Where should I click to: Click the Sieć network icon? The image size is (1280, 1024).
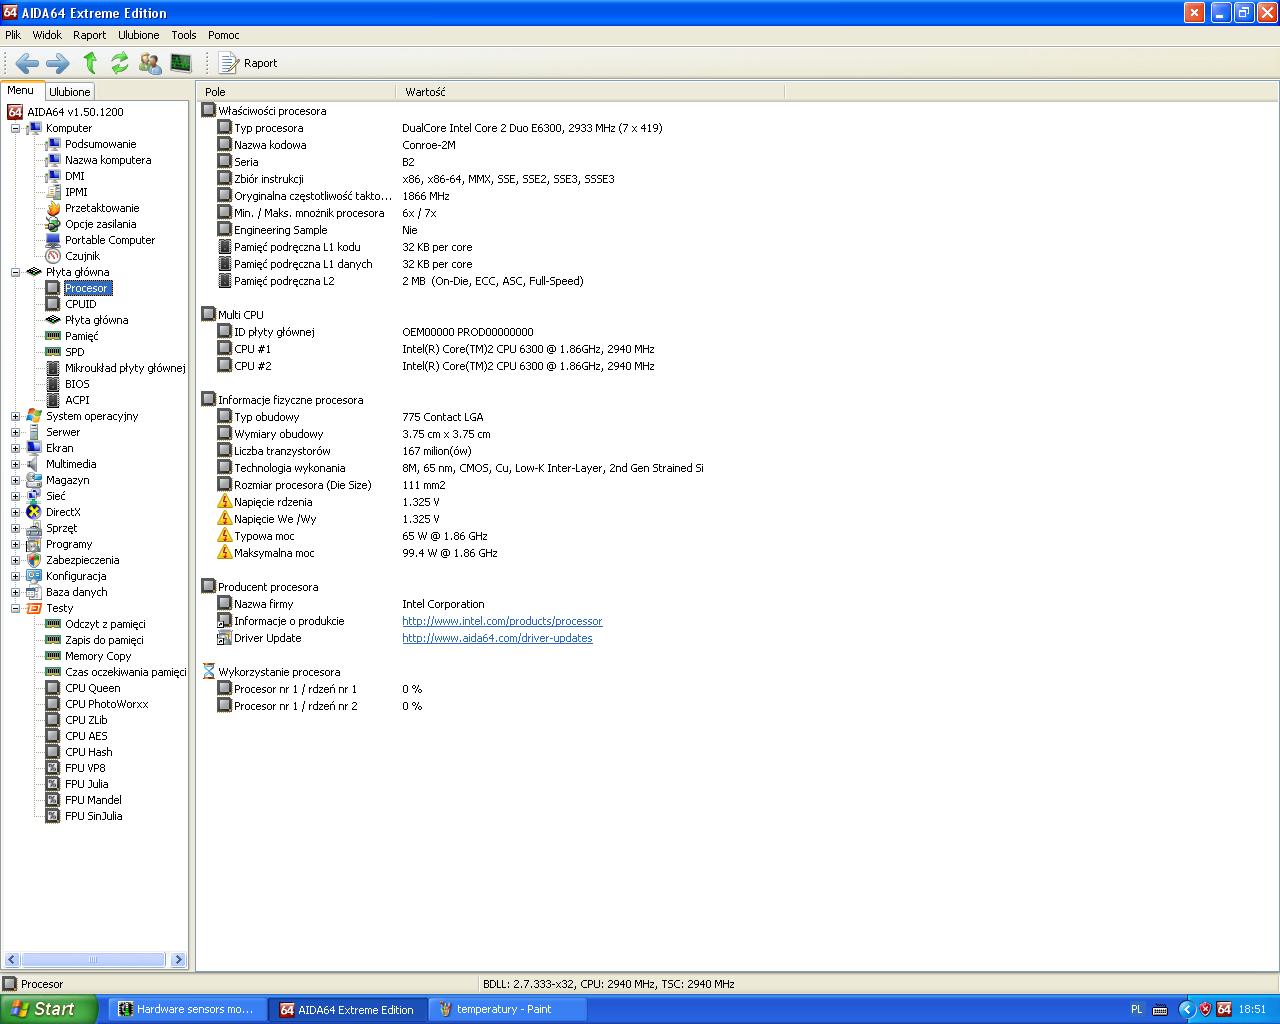34,496
